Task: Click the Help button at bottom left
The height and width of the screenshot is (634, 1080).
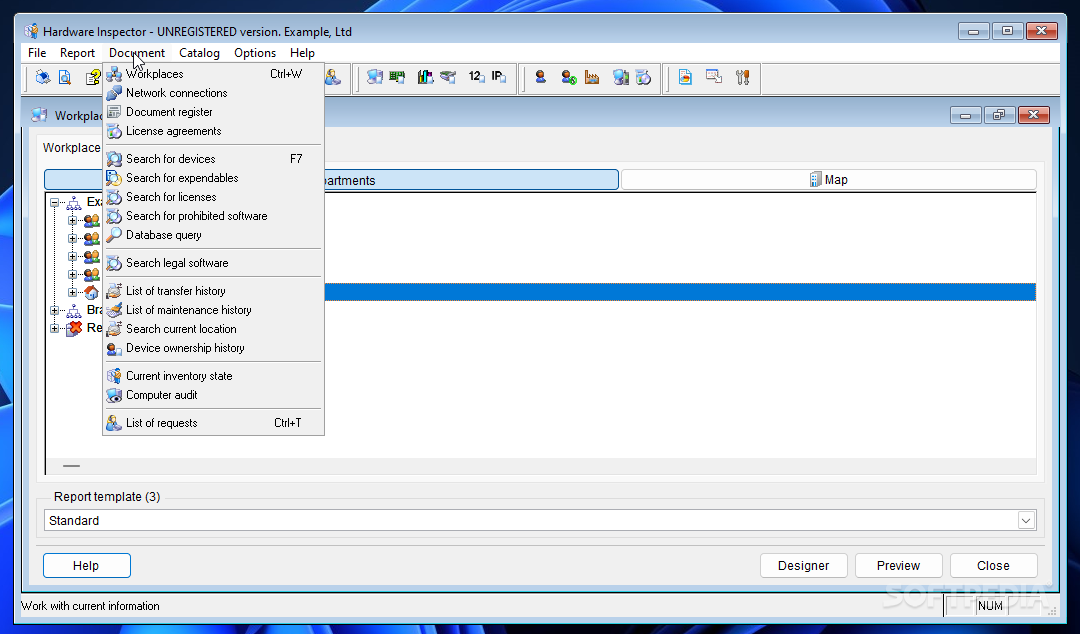Action: point(86,565)
